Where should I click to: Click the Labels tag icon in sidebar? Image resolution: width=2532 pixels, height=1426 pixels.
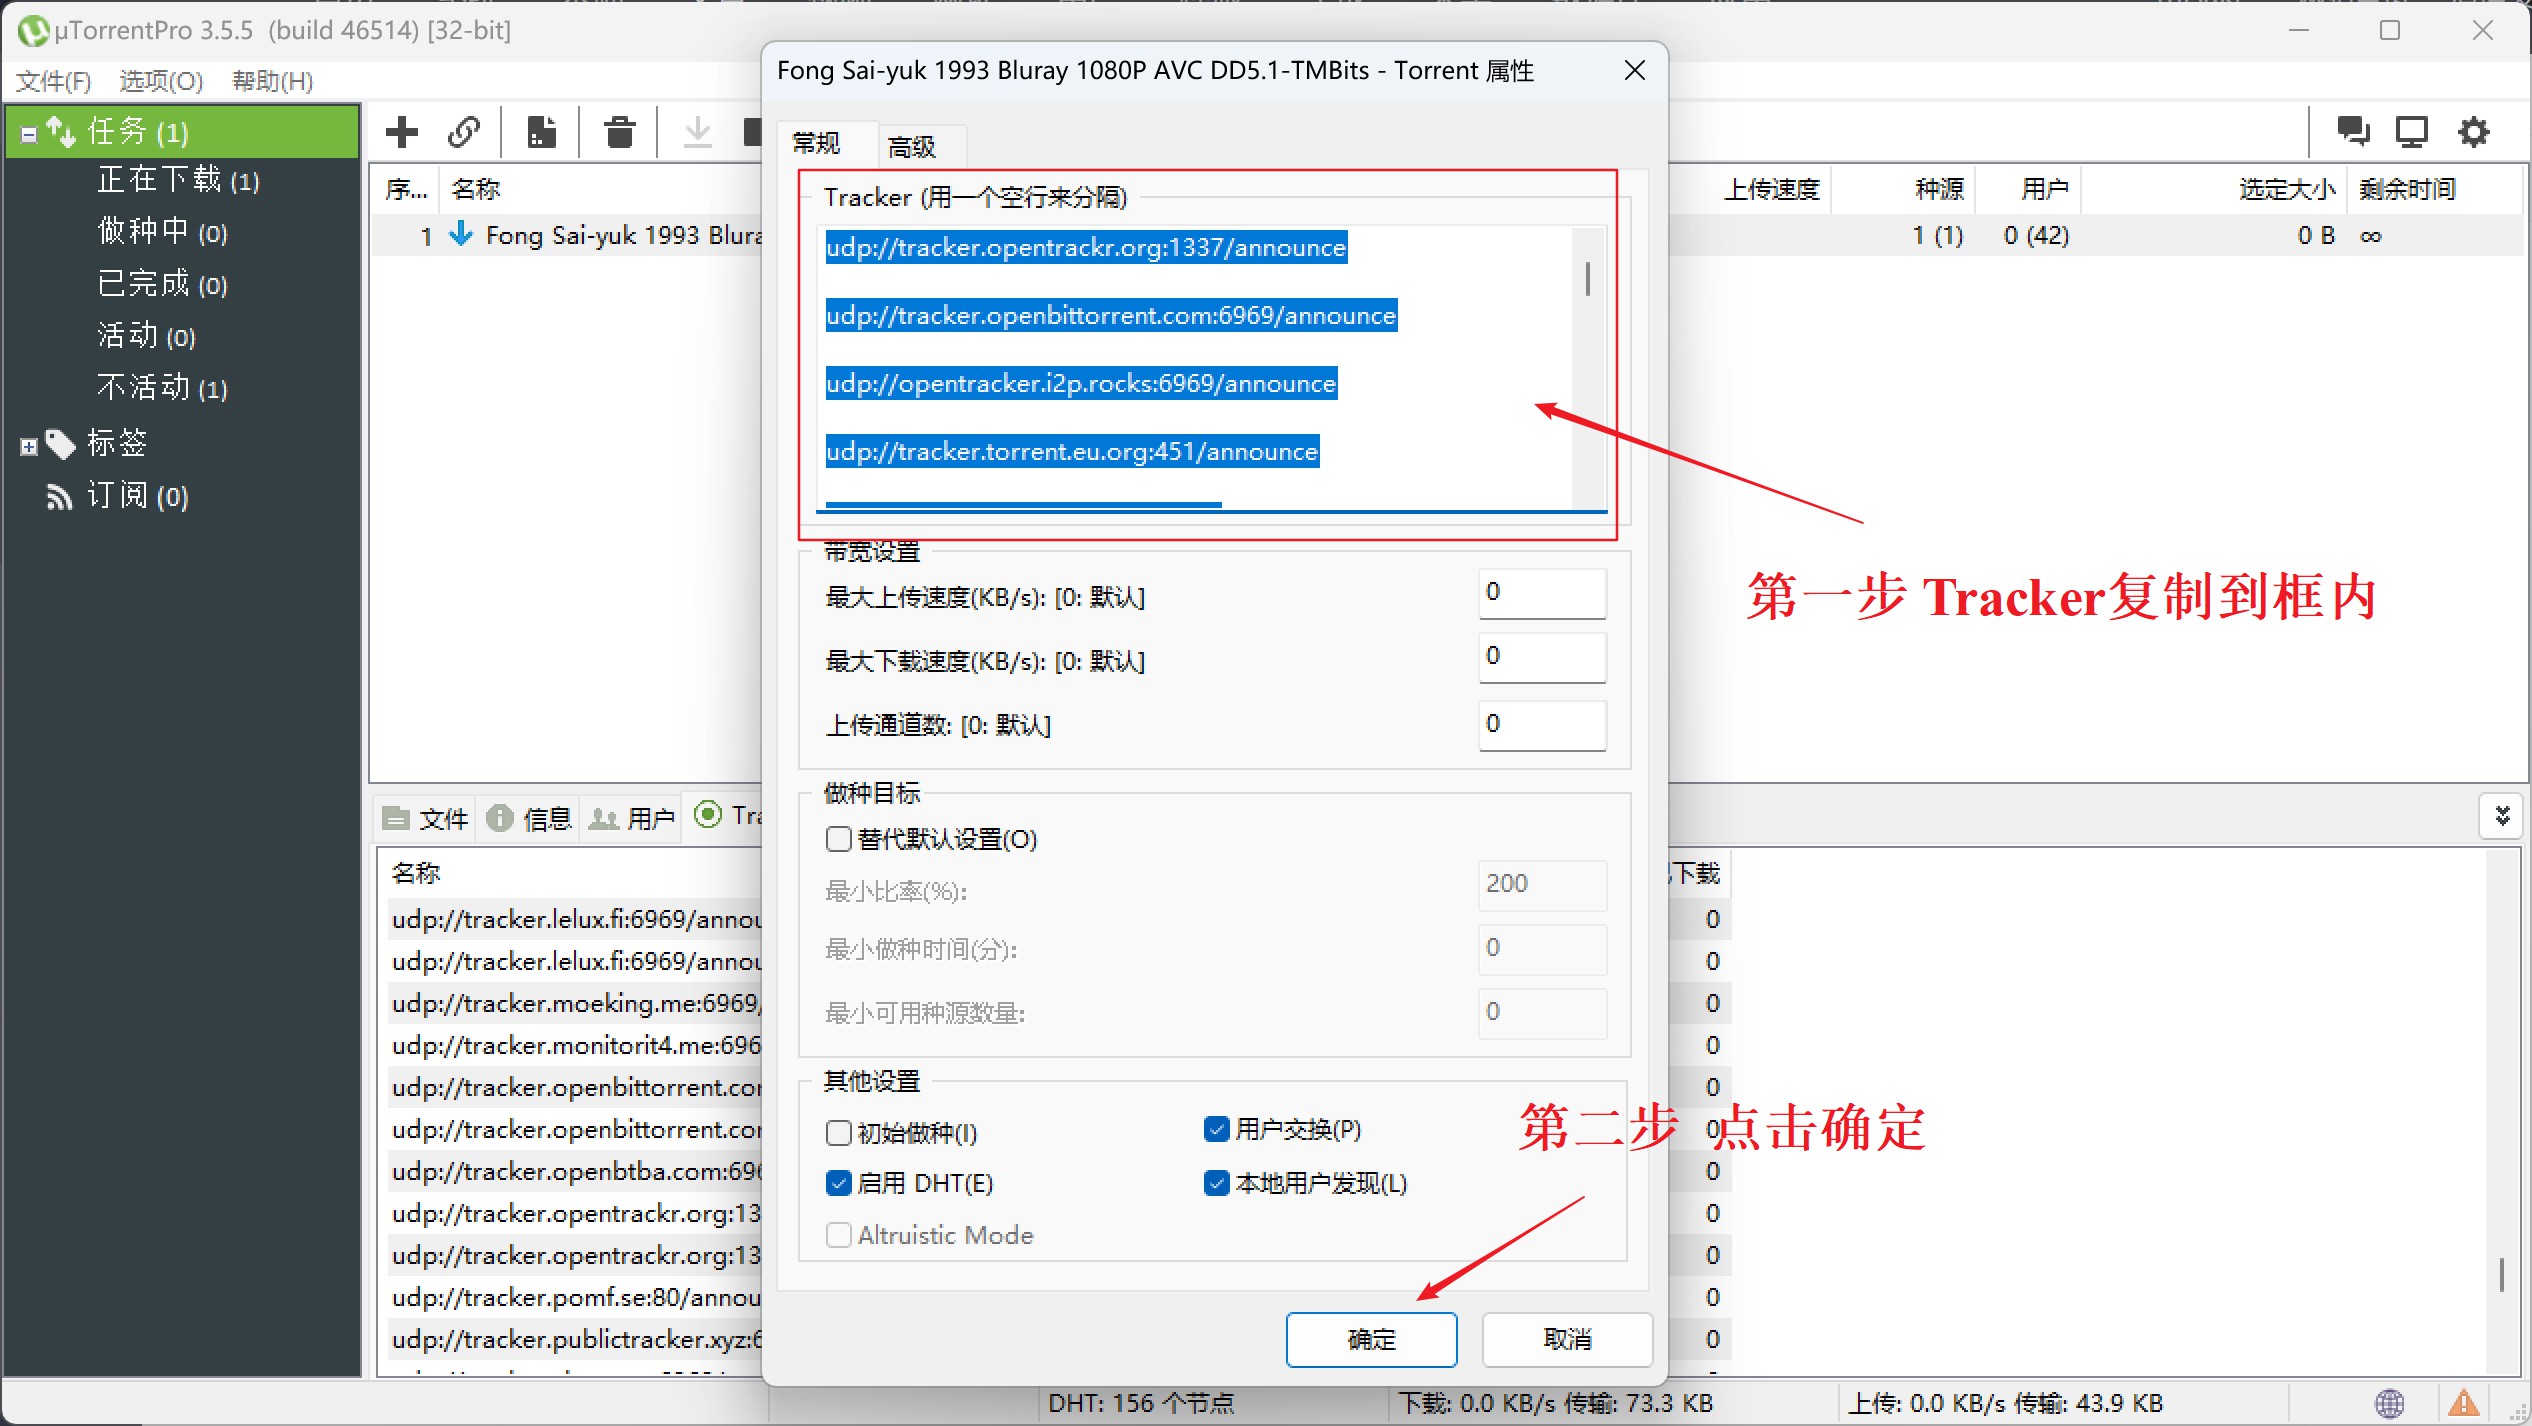pyautogui.click(x=61, y=444)
